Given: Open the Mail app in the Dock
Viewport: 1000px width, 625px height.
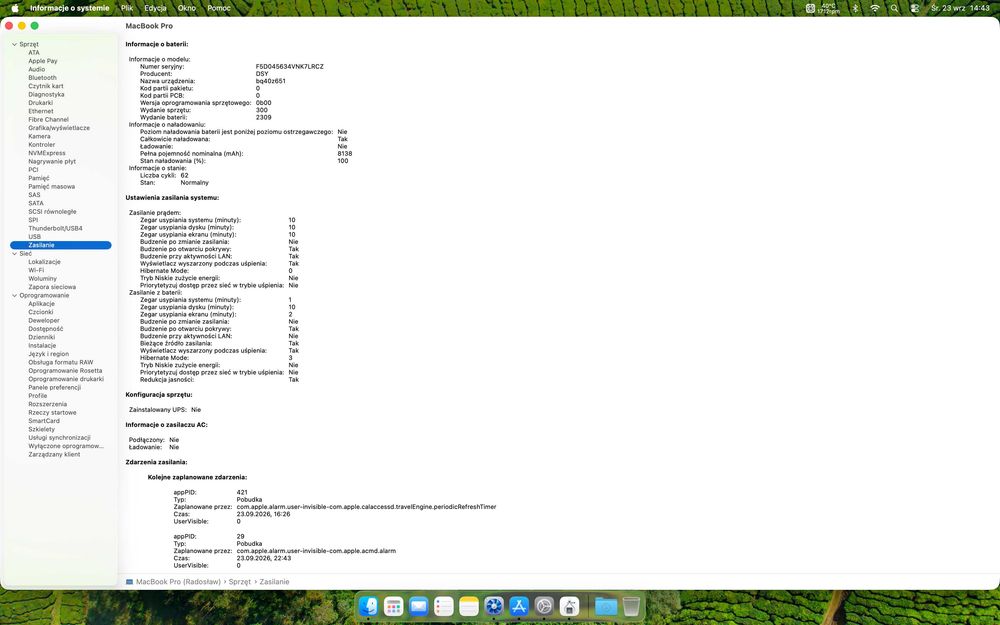Looking at the screenshot, I should pos(418,606).
